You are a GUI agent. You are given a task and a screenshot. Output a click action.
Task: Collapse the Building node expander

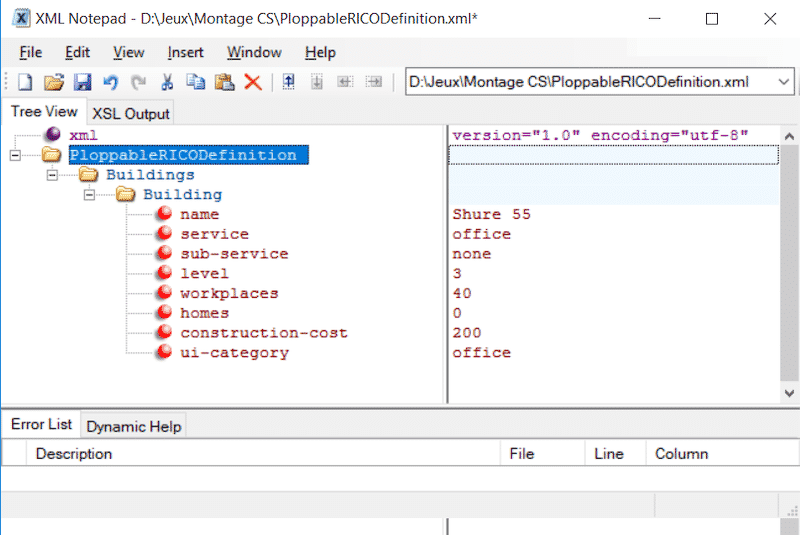tap(90, 195)
